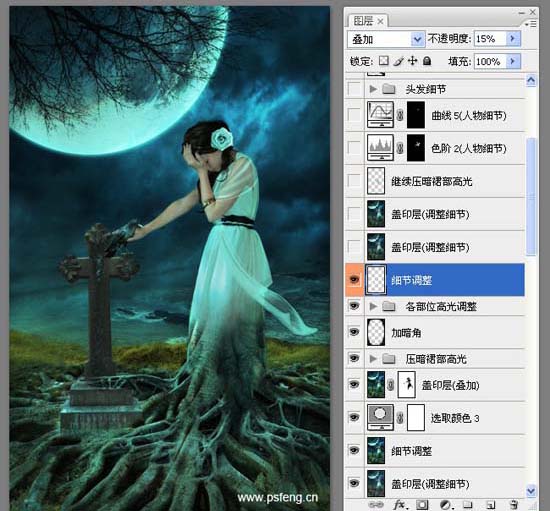
Task: Create a new group with the folder icon
Action: [468, 505]
